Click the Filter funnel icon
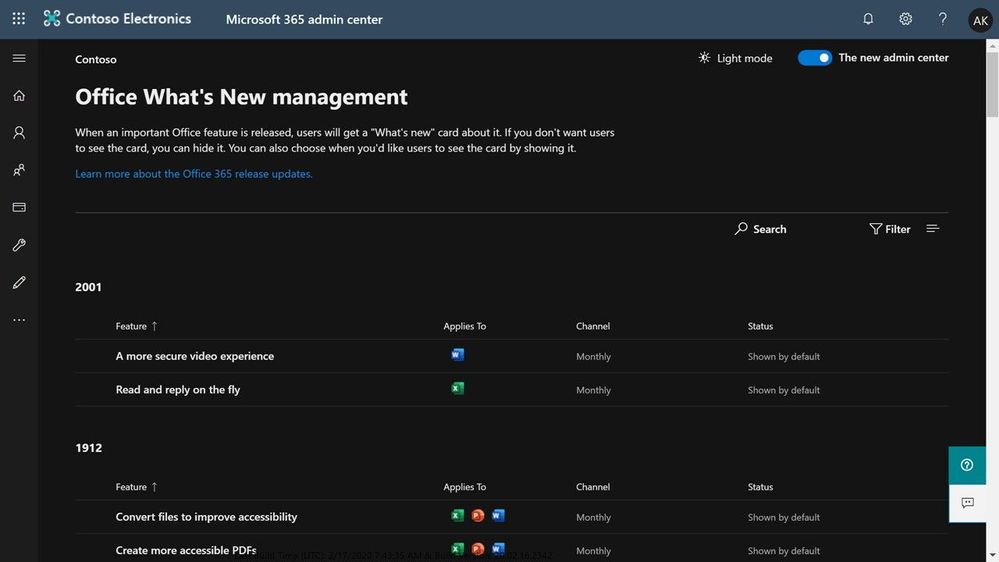The height and width of the screenshot is (562, 999). click(x=875, y=229)
